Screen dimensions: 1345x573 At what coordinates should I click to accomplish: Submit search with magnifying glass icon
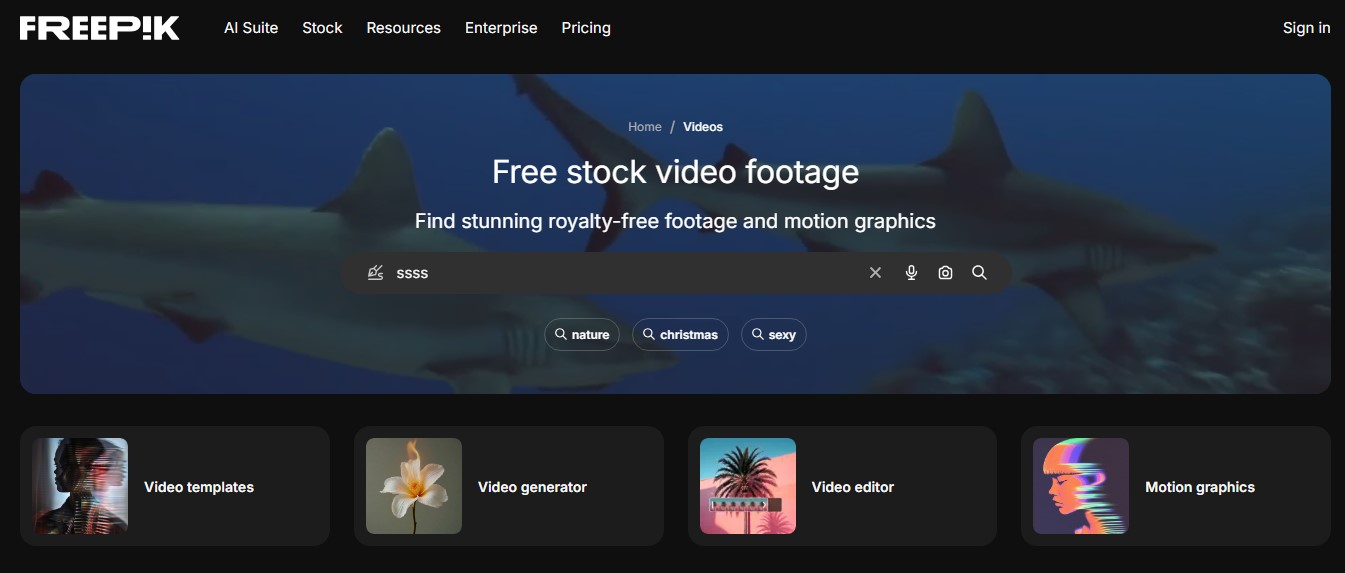979,273
